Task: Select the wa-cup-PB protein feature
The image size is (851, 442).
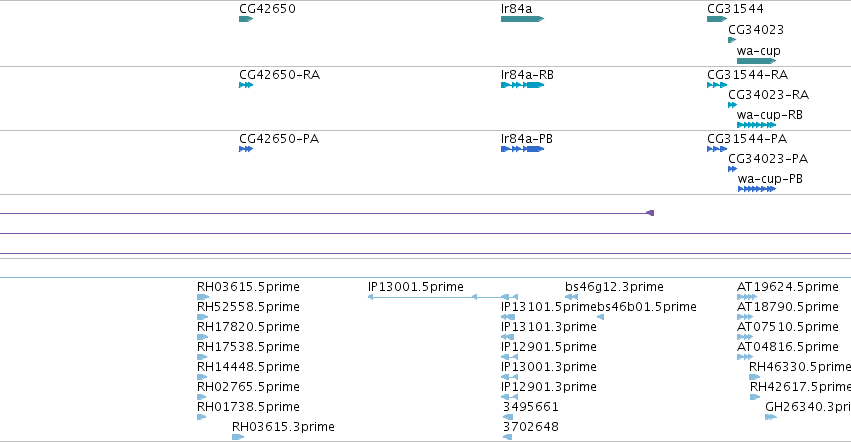Action: 757,190
